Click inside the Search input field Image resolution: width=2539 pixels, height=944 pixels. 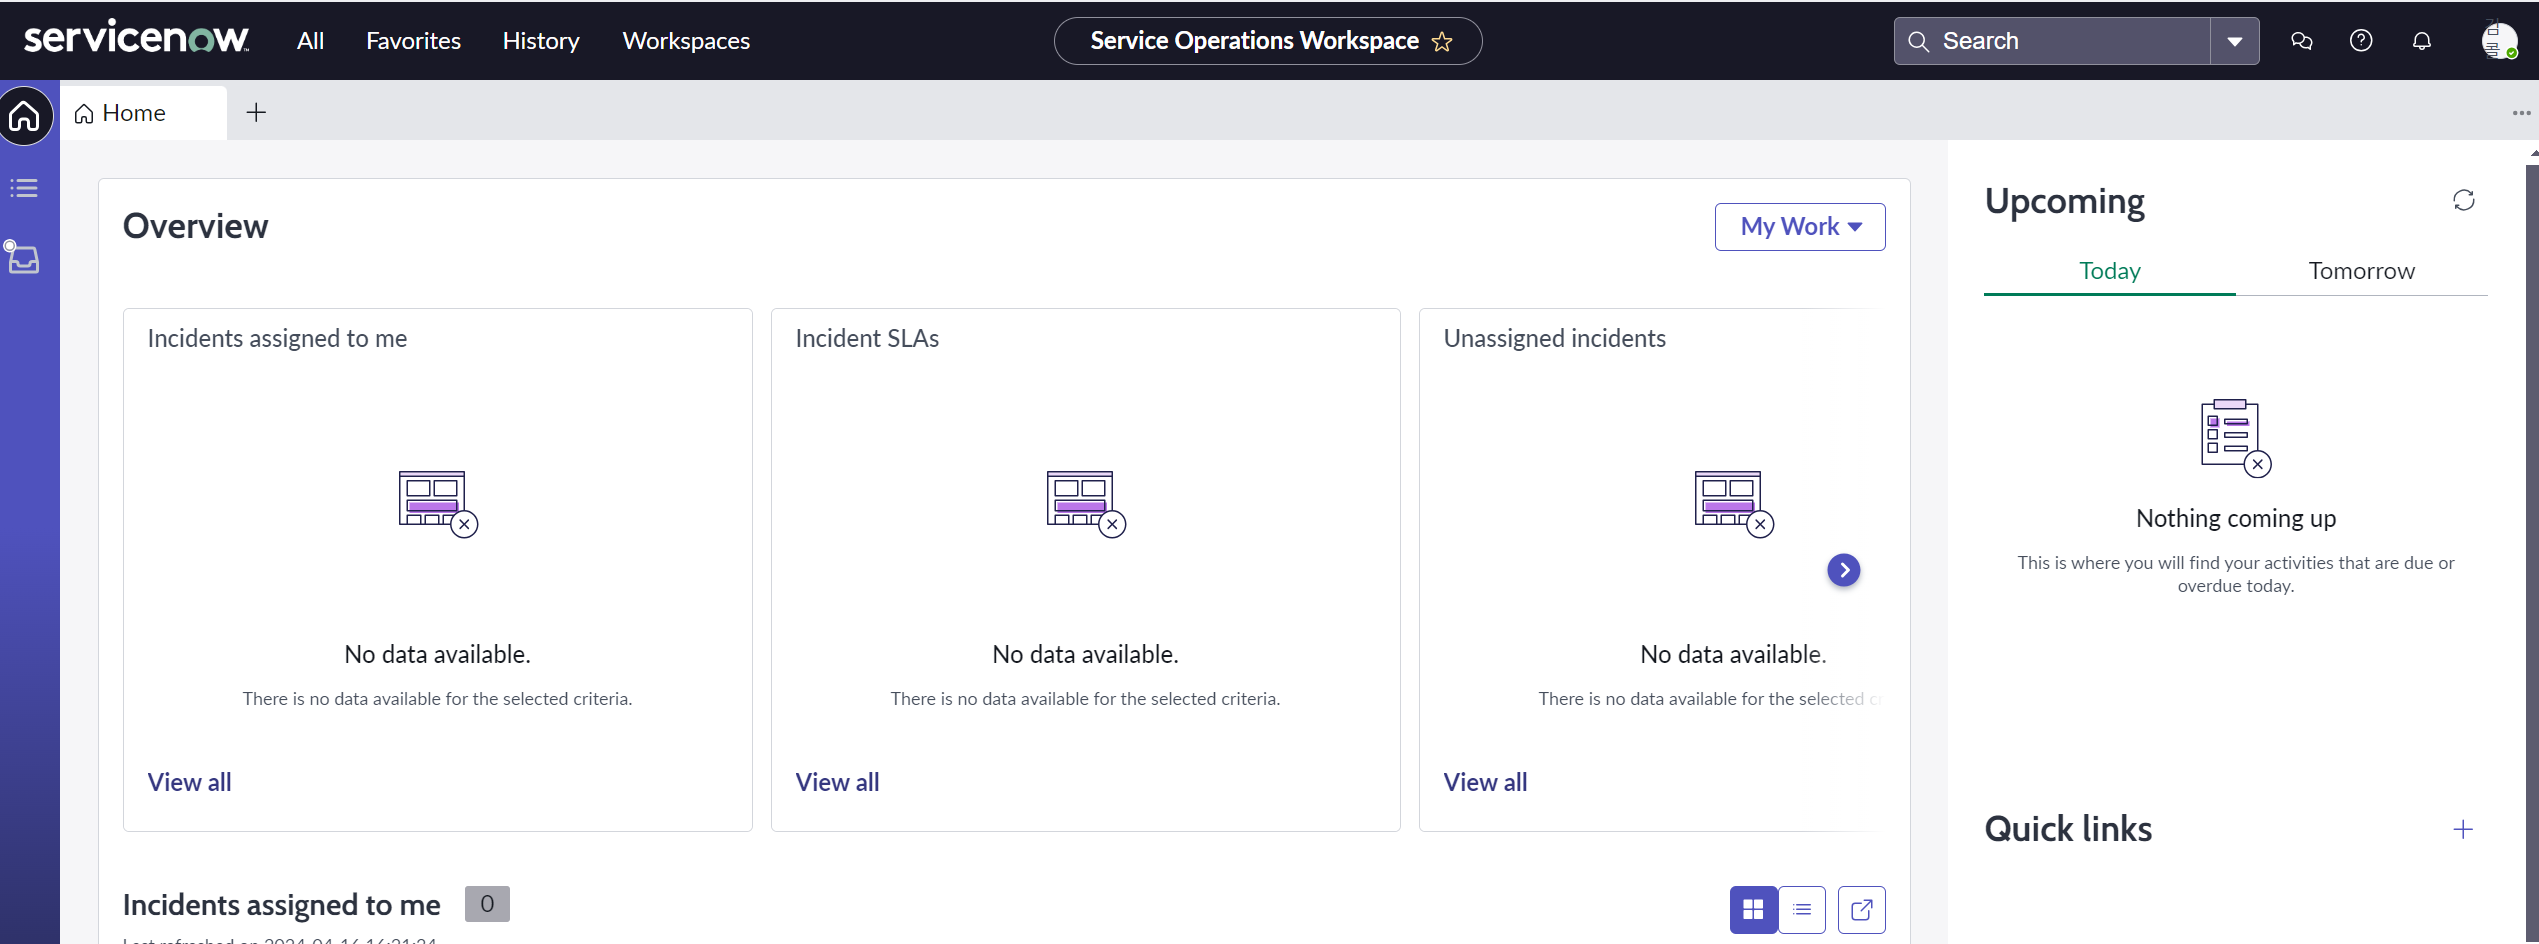click(2060, 40)
